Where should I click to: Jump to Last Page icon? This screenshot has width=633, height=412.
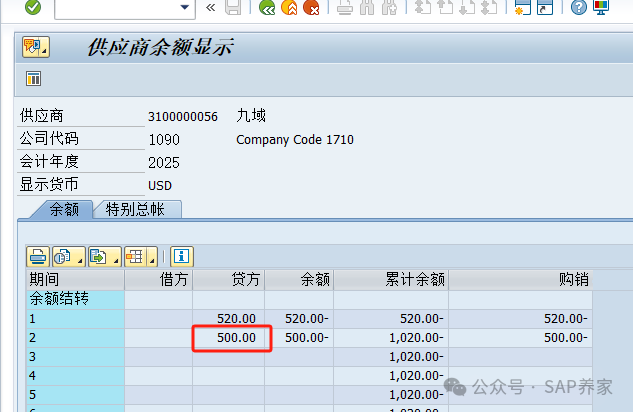coord(489,7)
